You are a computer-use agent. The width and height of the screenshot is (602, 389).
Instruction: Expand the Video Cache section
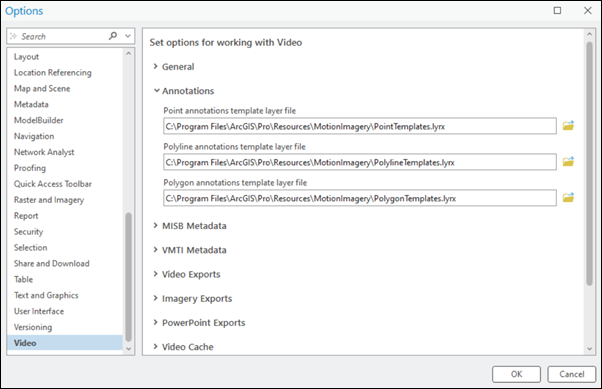click(155, 346)
